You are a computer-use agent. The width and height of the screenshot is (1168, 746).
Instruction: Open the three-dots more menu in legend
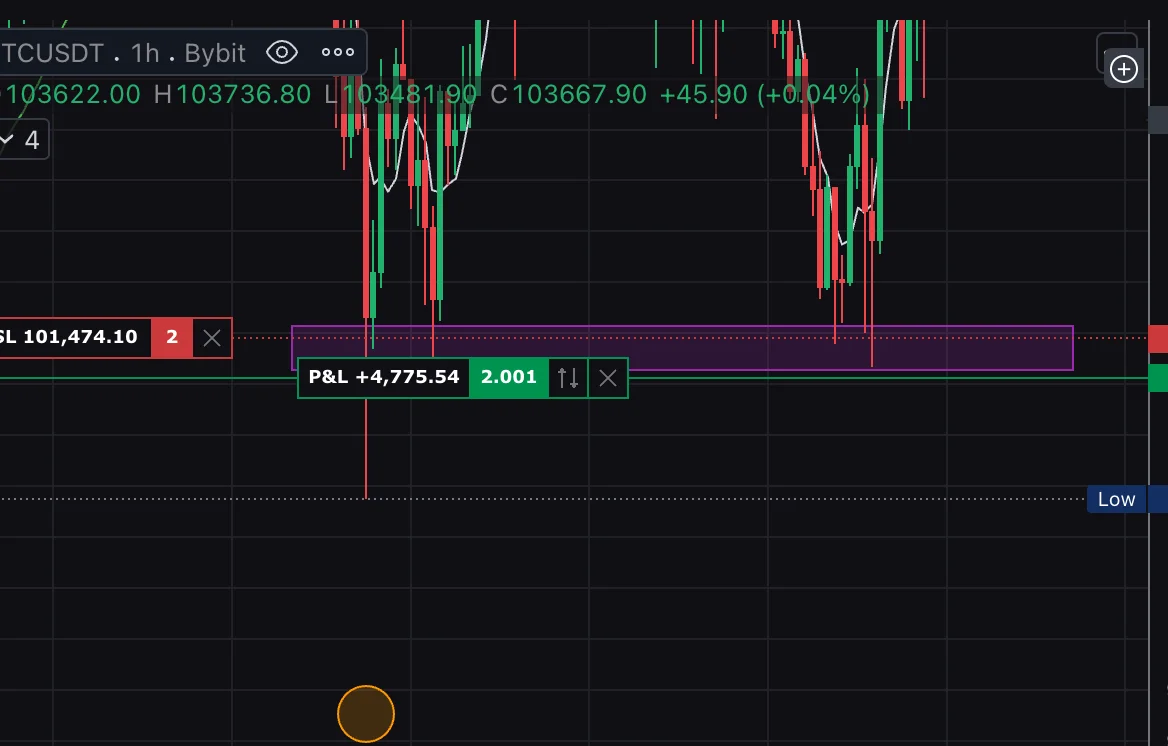(337, 52)
